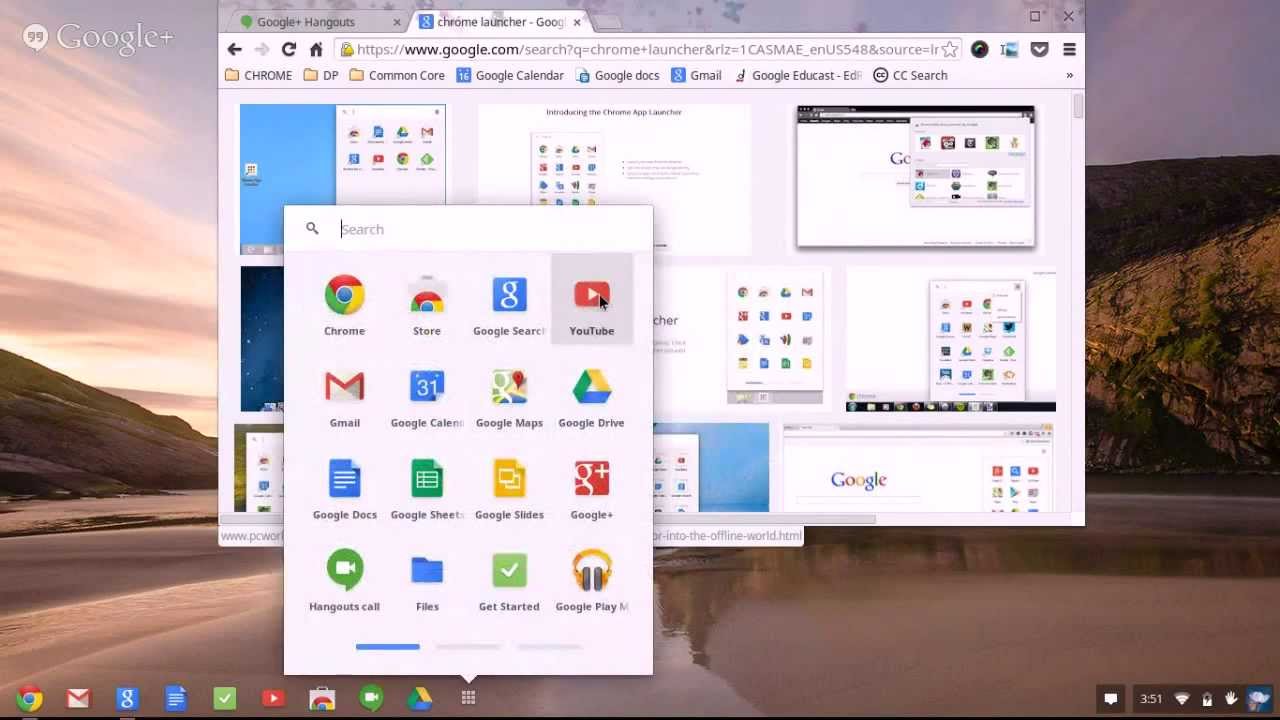Open Gmail in the app launcher
This screenshot has height=720, width=1280.
tap(344, 397)
